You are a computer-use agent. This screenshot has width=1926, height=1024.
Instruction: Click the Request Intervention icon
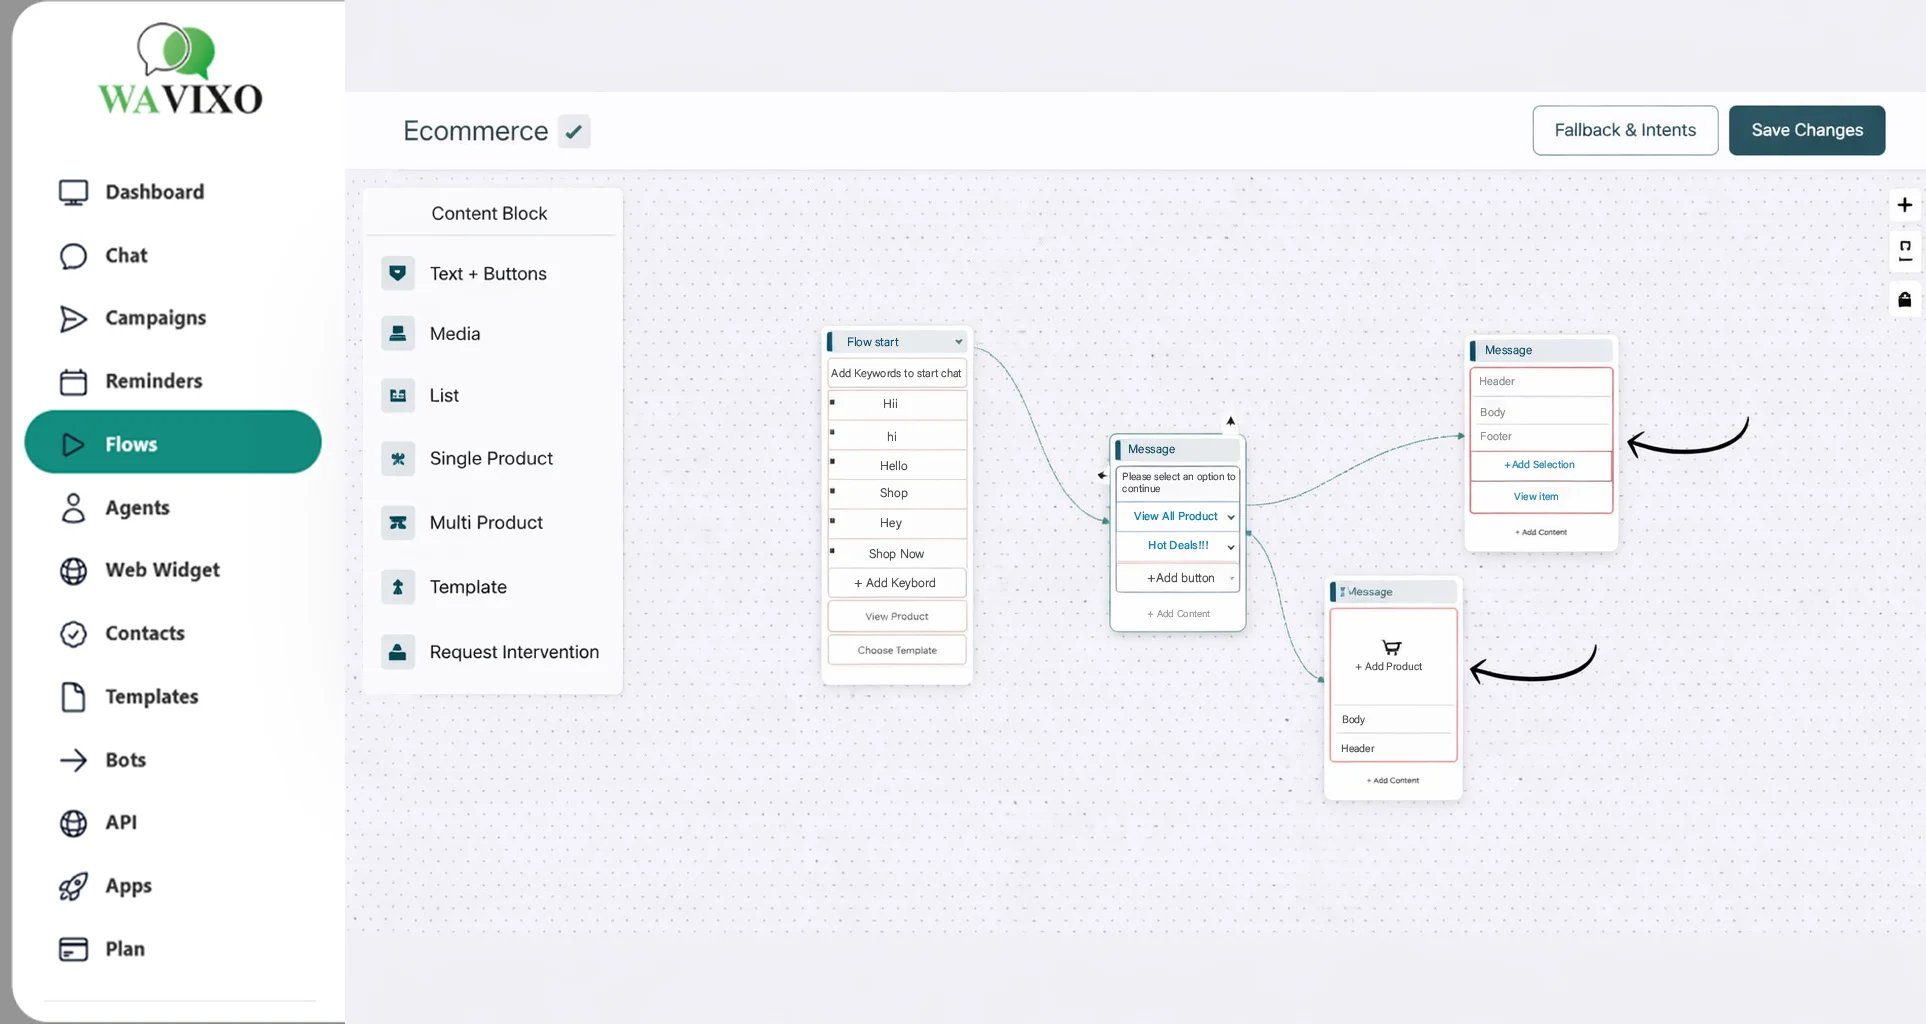coord(397,652)
